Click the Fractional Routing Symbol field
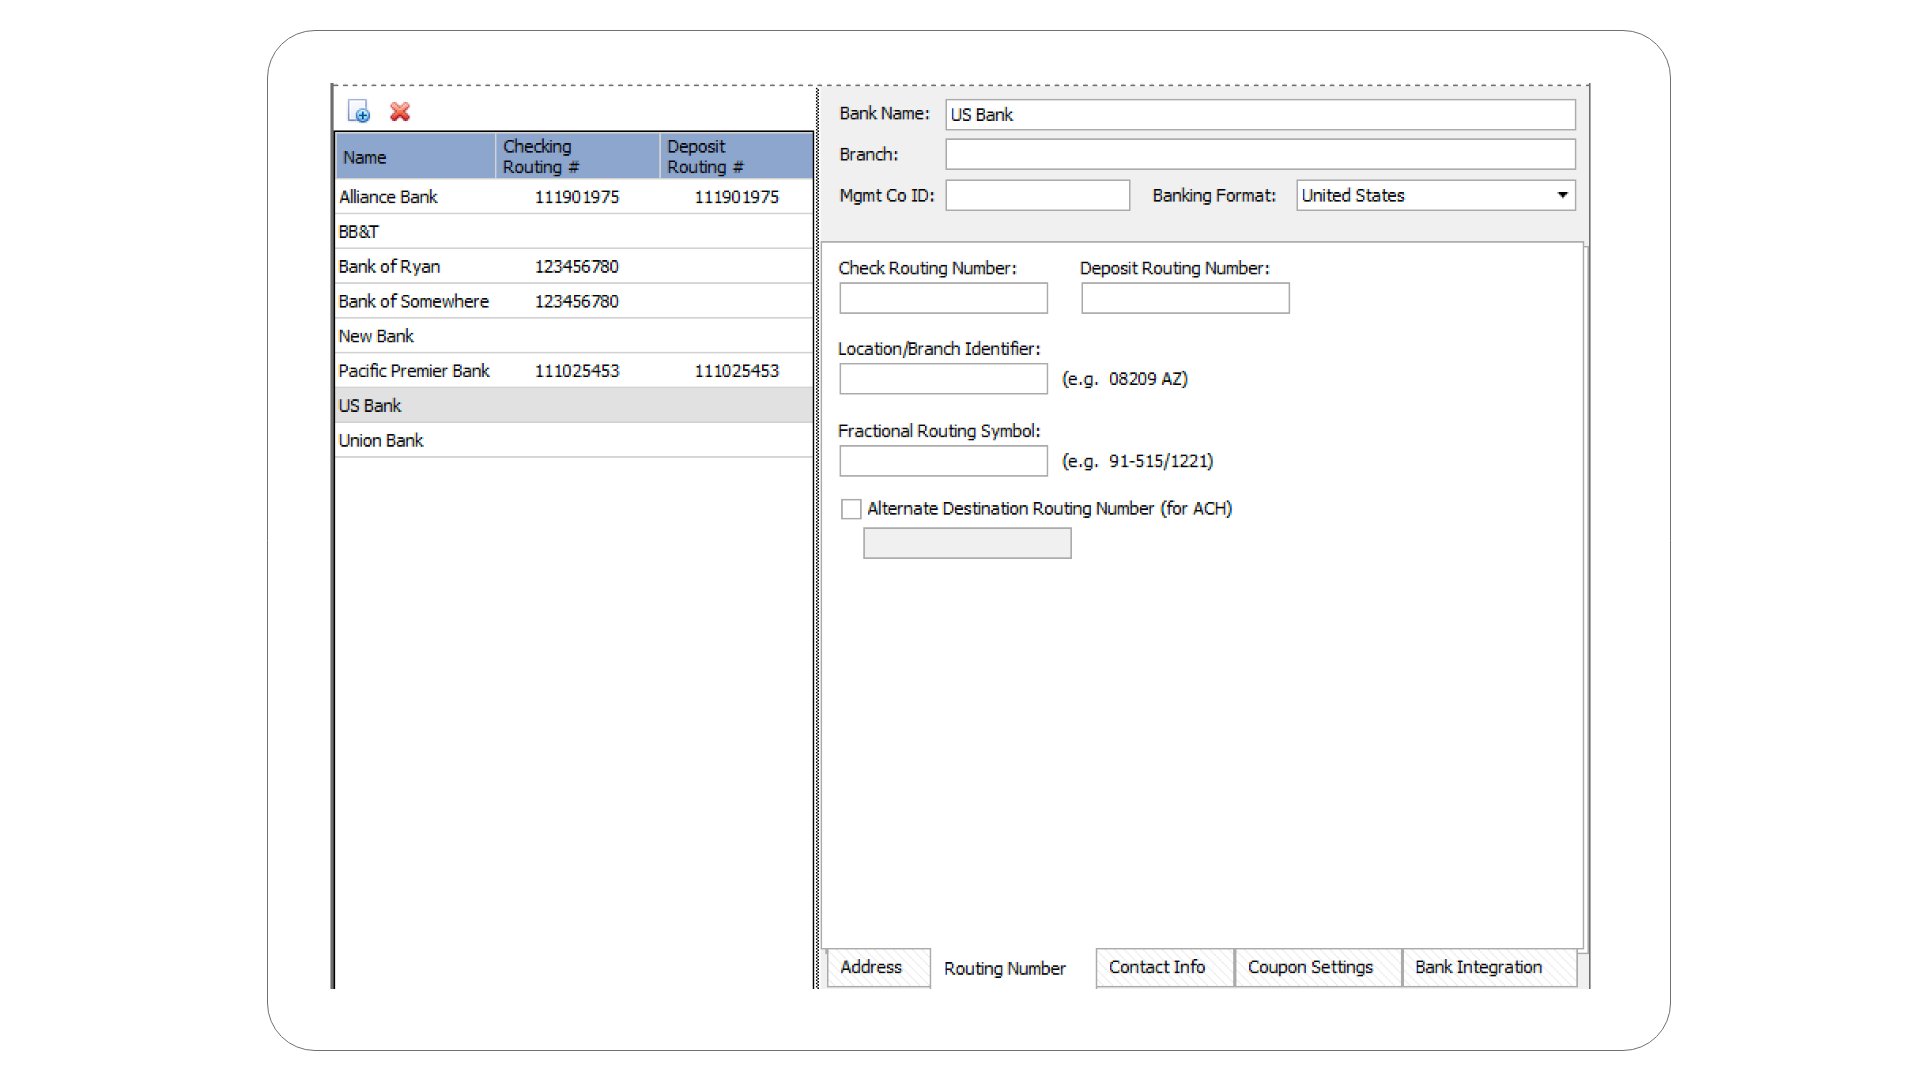 [943, 461]
